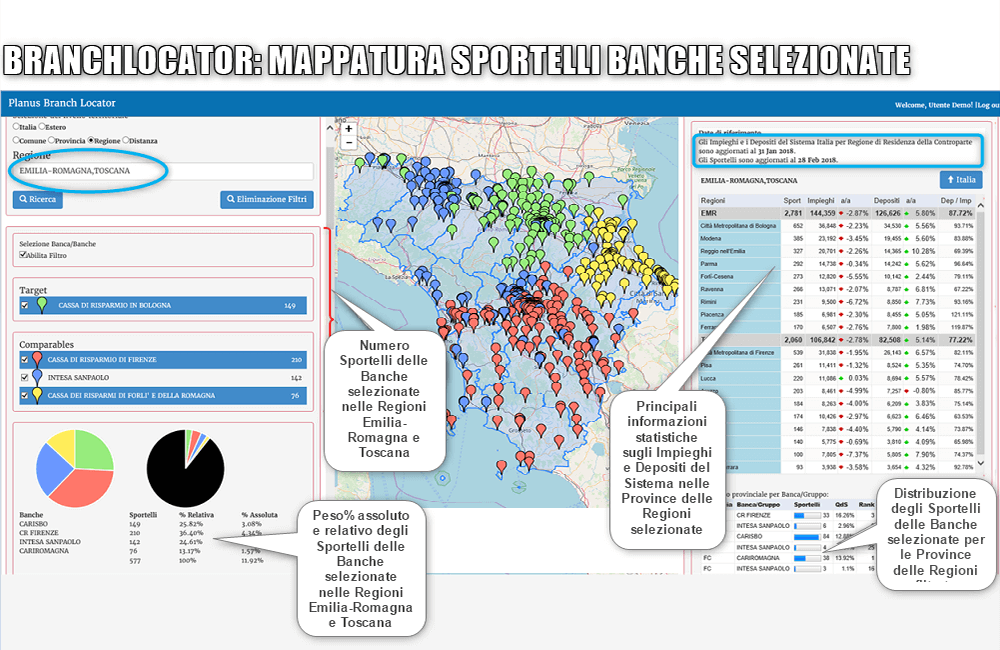The image size is (1000, 650).
Task: Toggle Cassa dei Risparmi di Forlì checkbox
Action: point(25,395)
